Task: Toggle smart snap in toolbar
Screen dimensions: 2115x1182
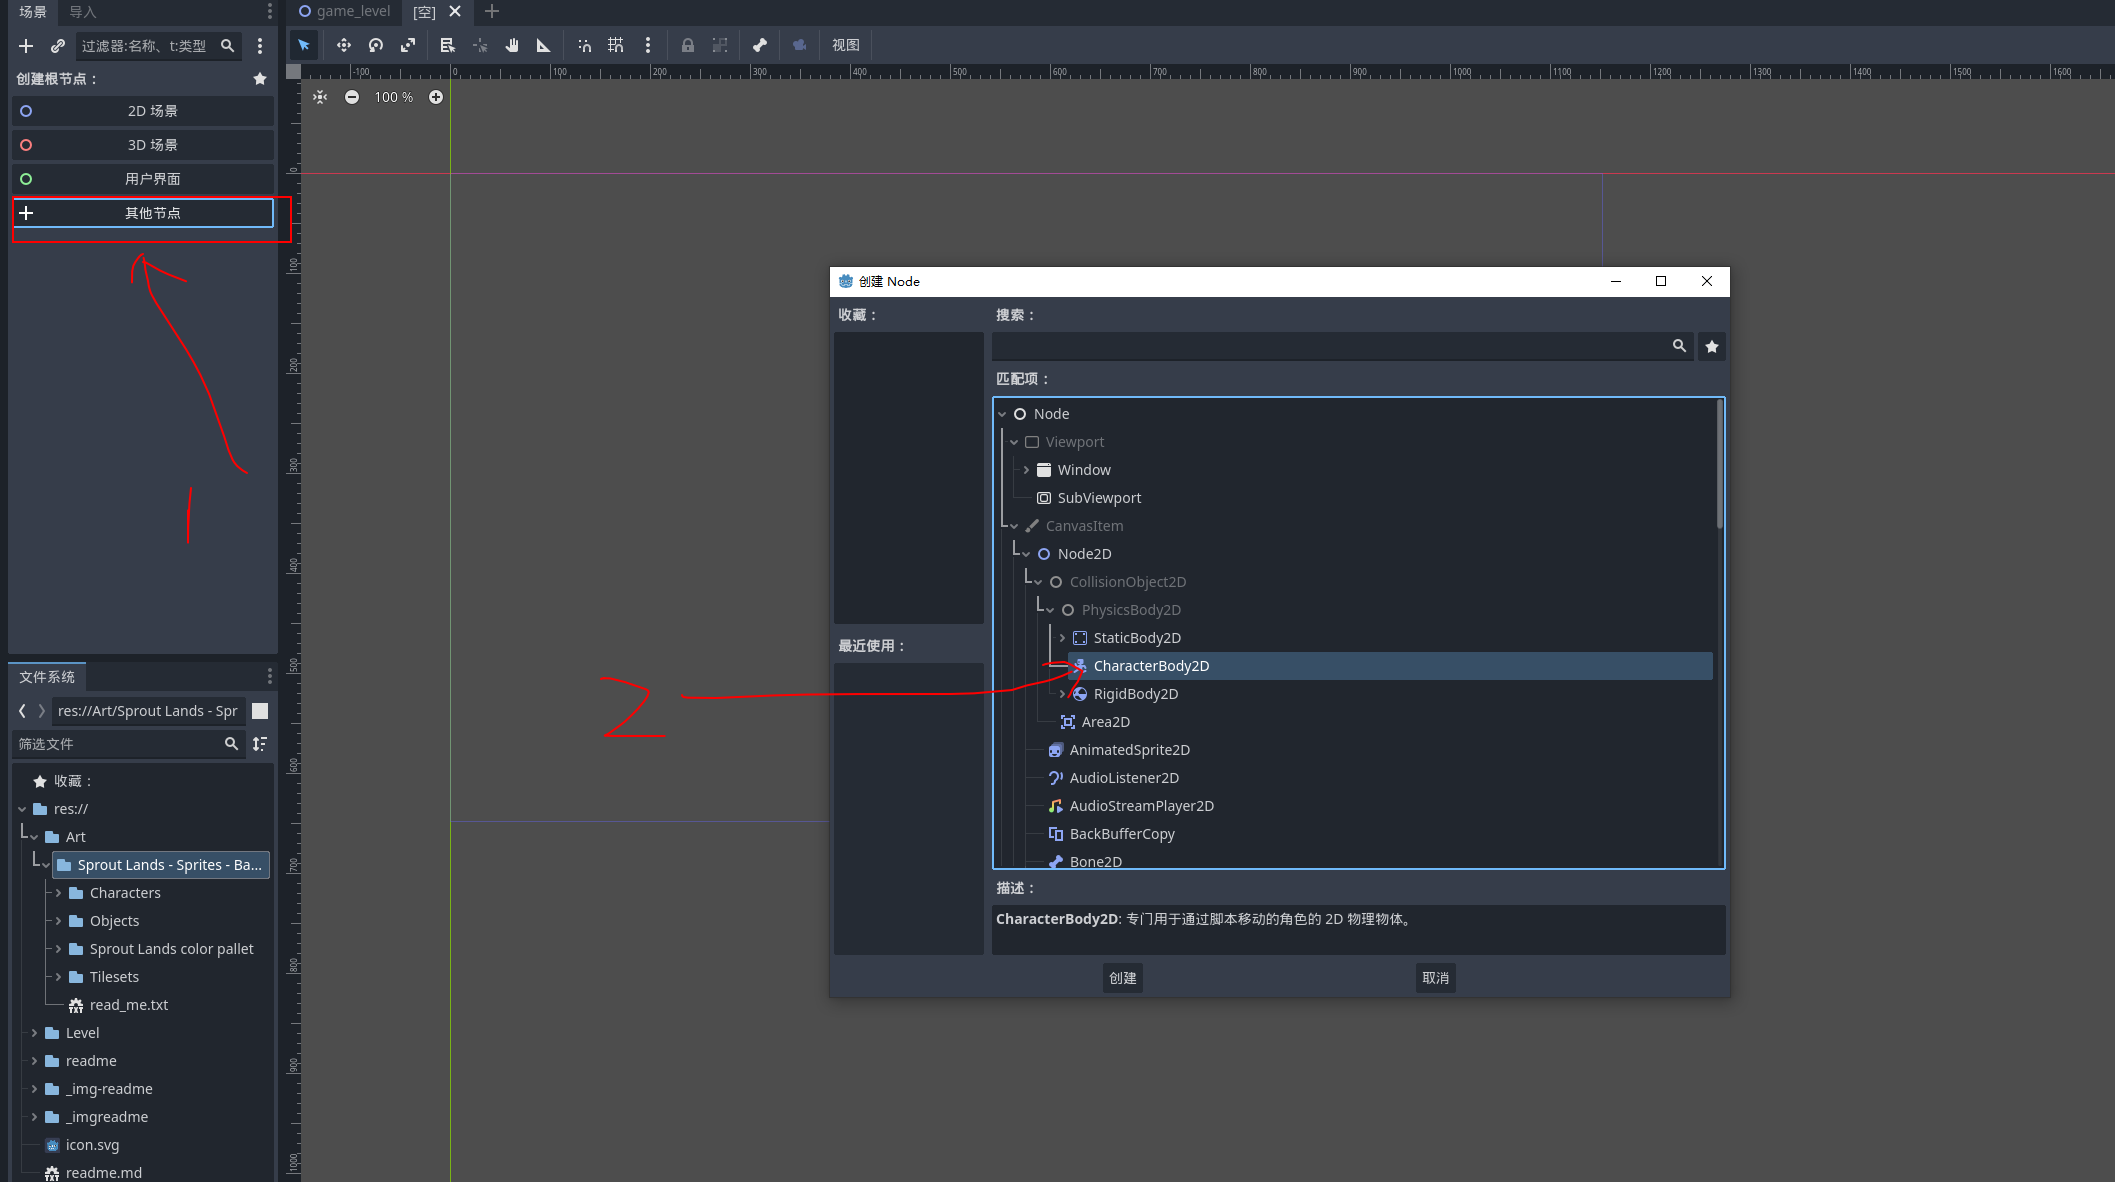Action: point(585,45)
